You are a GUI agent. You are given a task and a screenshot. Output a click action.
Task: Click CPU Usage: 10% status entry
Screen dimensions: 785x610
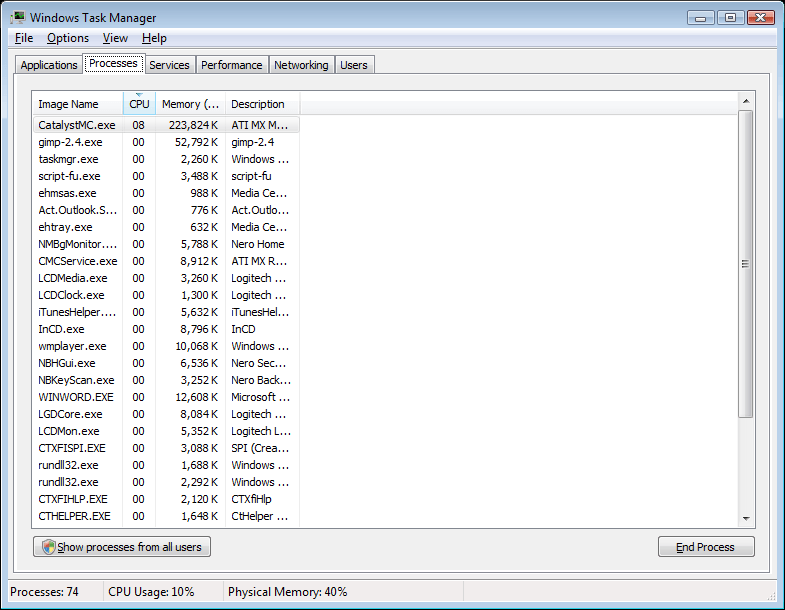(151, 592)
